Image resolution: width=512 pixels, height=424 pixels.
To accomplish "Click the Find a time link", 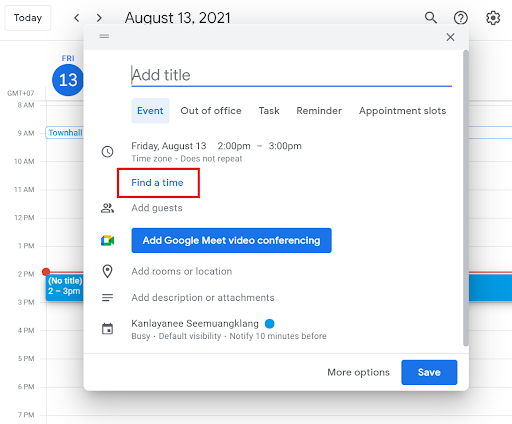I will click(x=157, y=183).
